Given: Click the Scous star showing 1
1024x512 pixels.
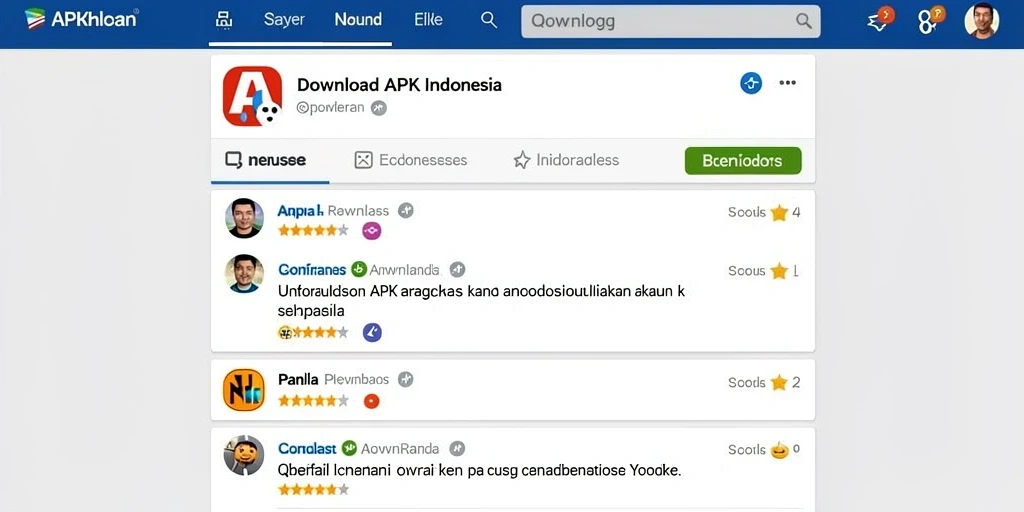Looking at the screenshot, I should (x=779, y=271).
